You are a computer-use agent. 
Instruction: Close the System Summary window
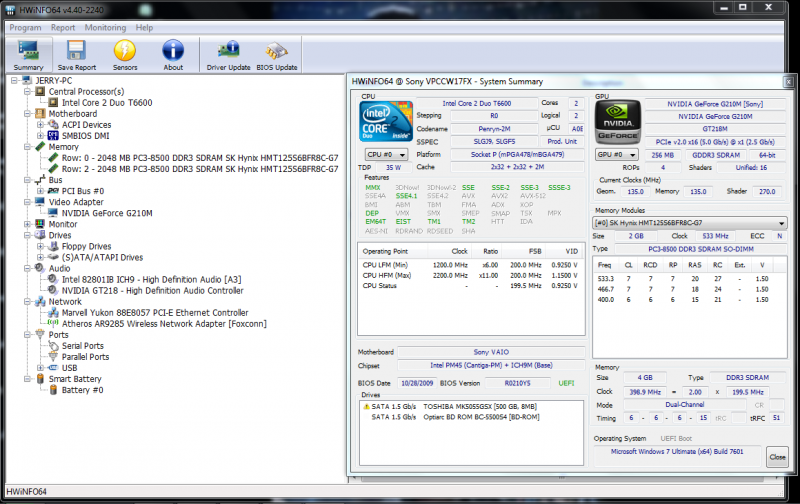click(x=778, y=457)
